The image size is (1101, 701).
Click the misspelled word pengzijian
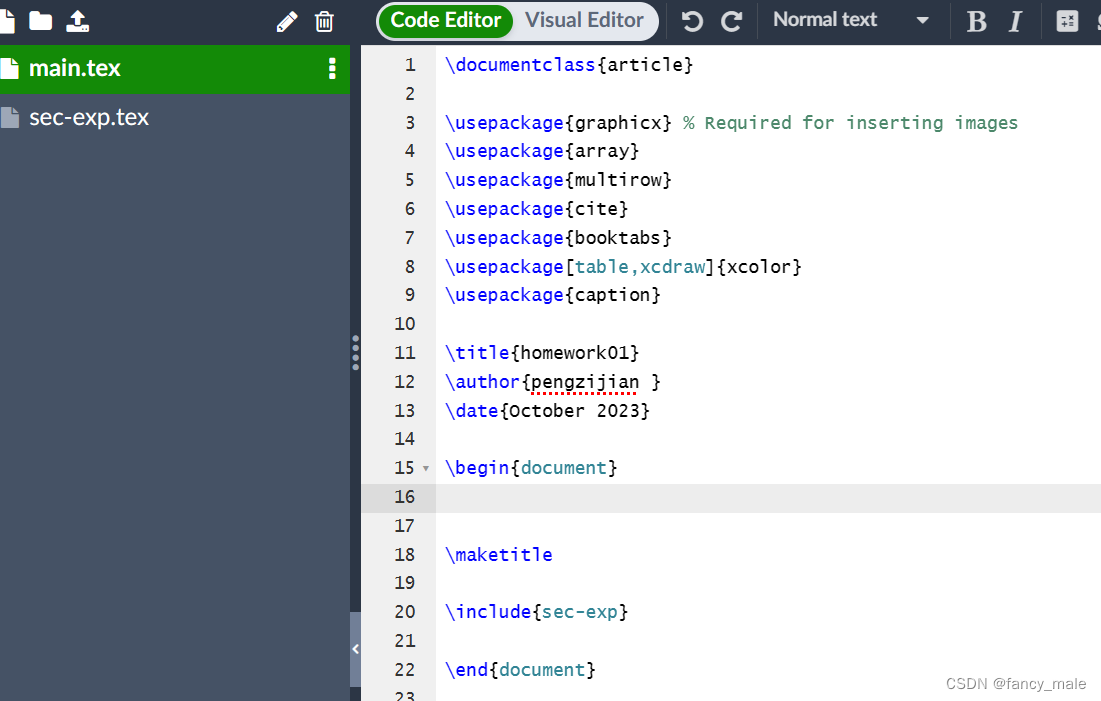click(585, 382)
